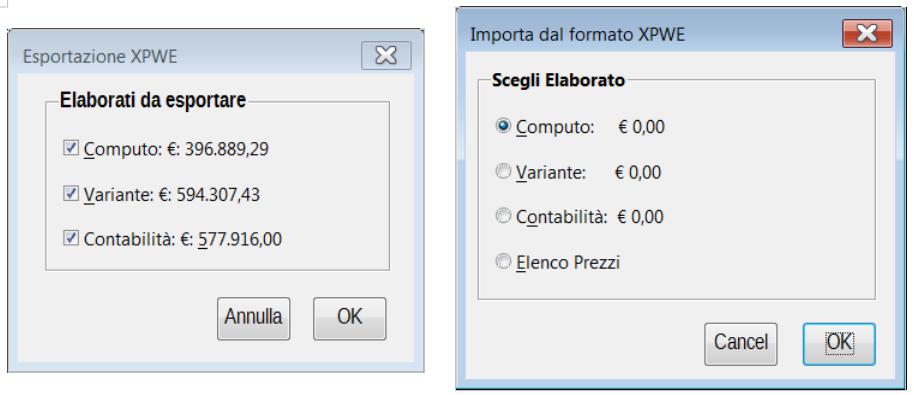Close the Importa dal formato XPWE dialog

tap(867, 34)
